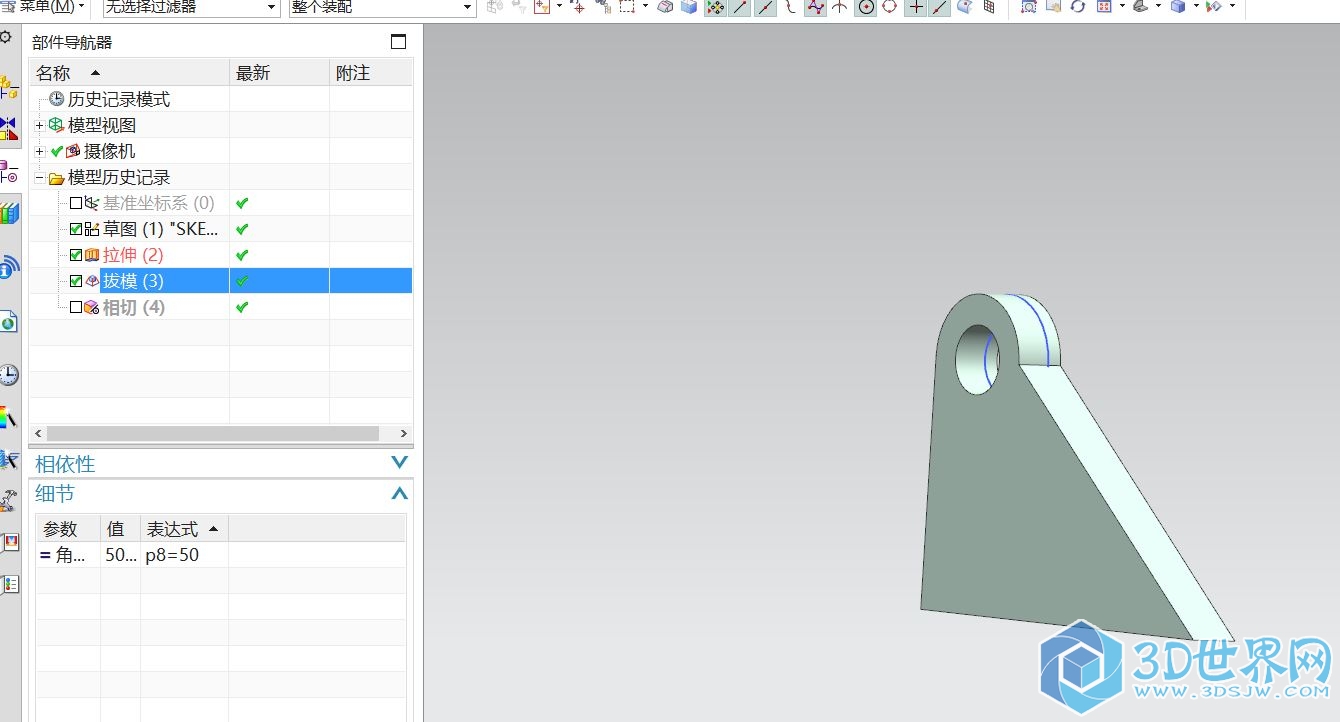Select the 摄像机 row
1340x722 pixels.
coord(109,151)
